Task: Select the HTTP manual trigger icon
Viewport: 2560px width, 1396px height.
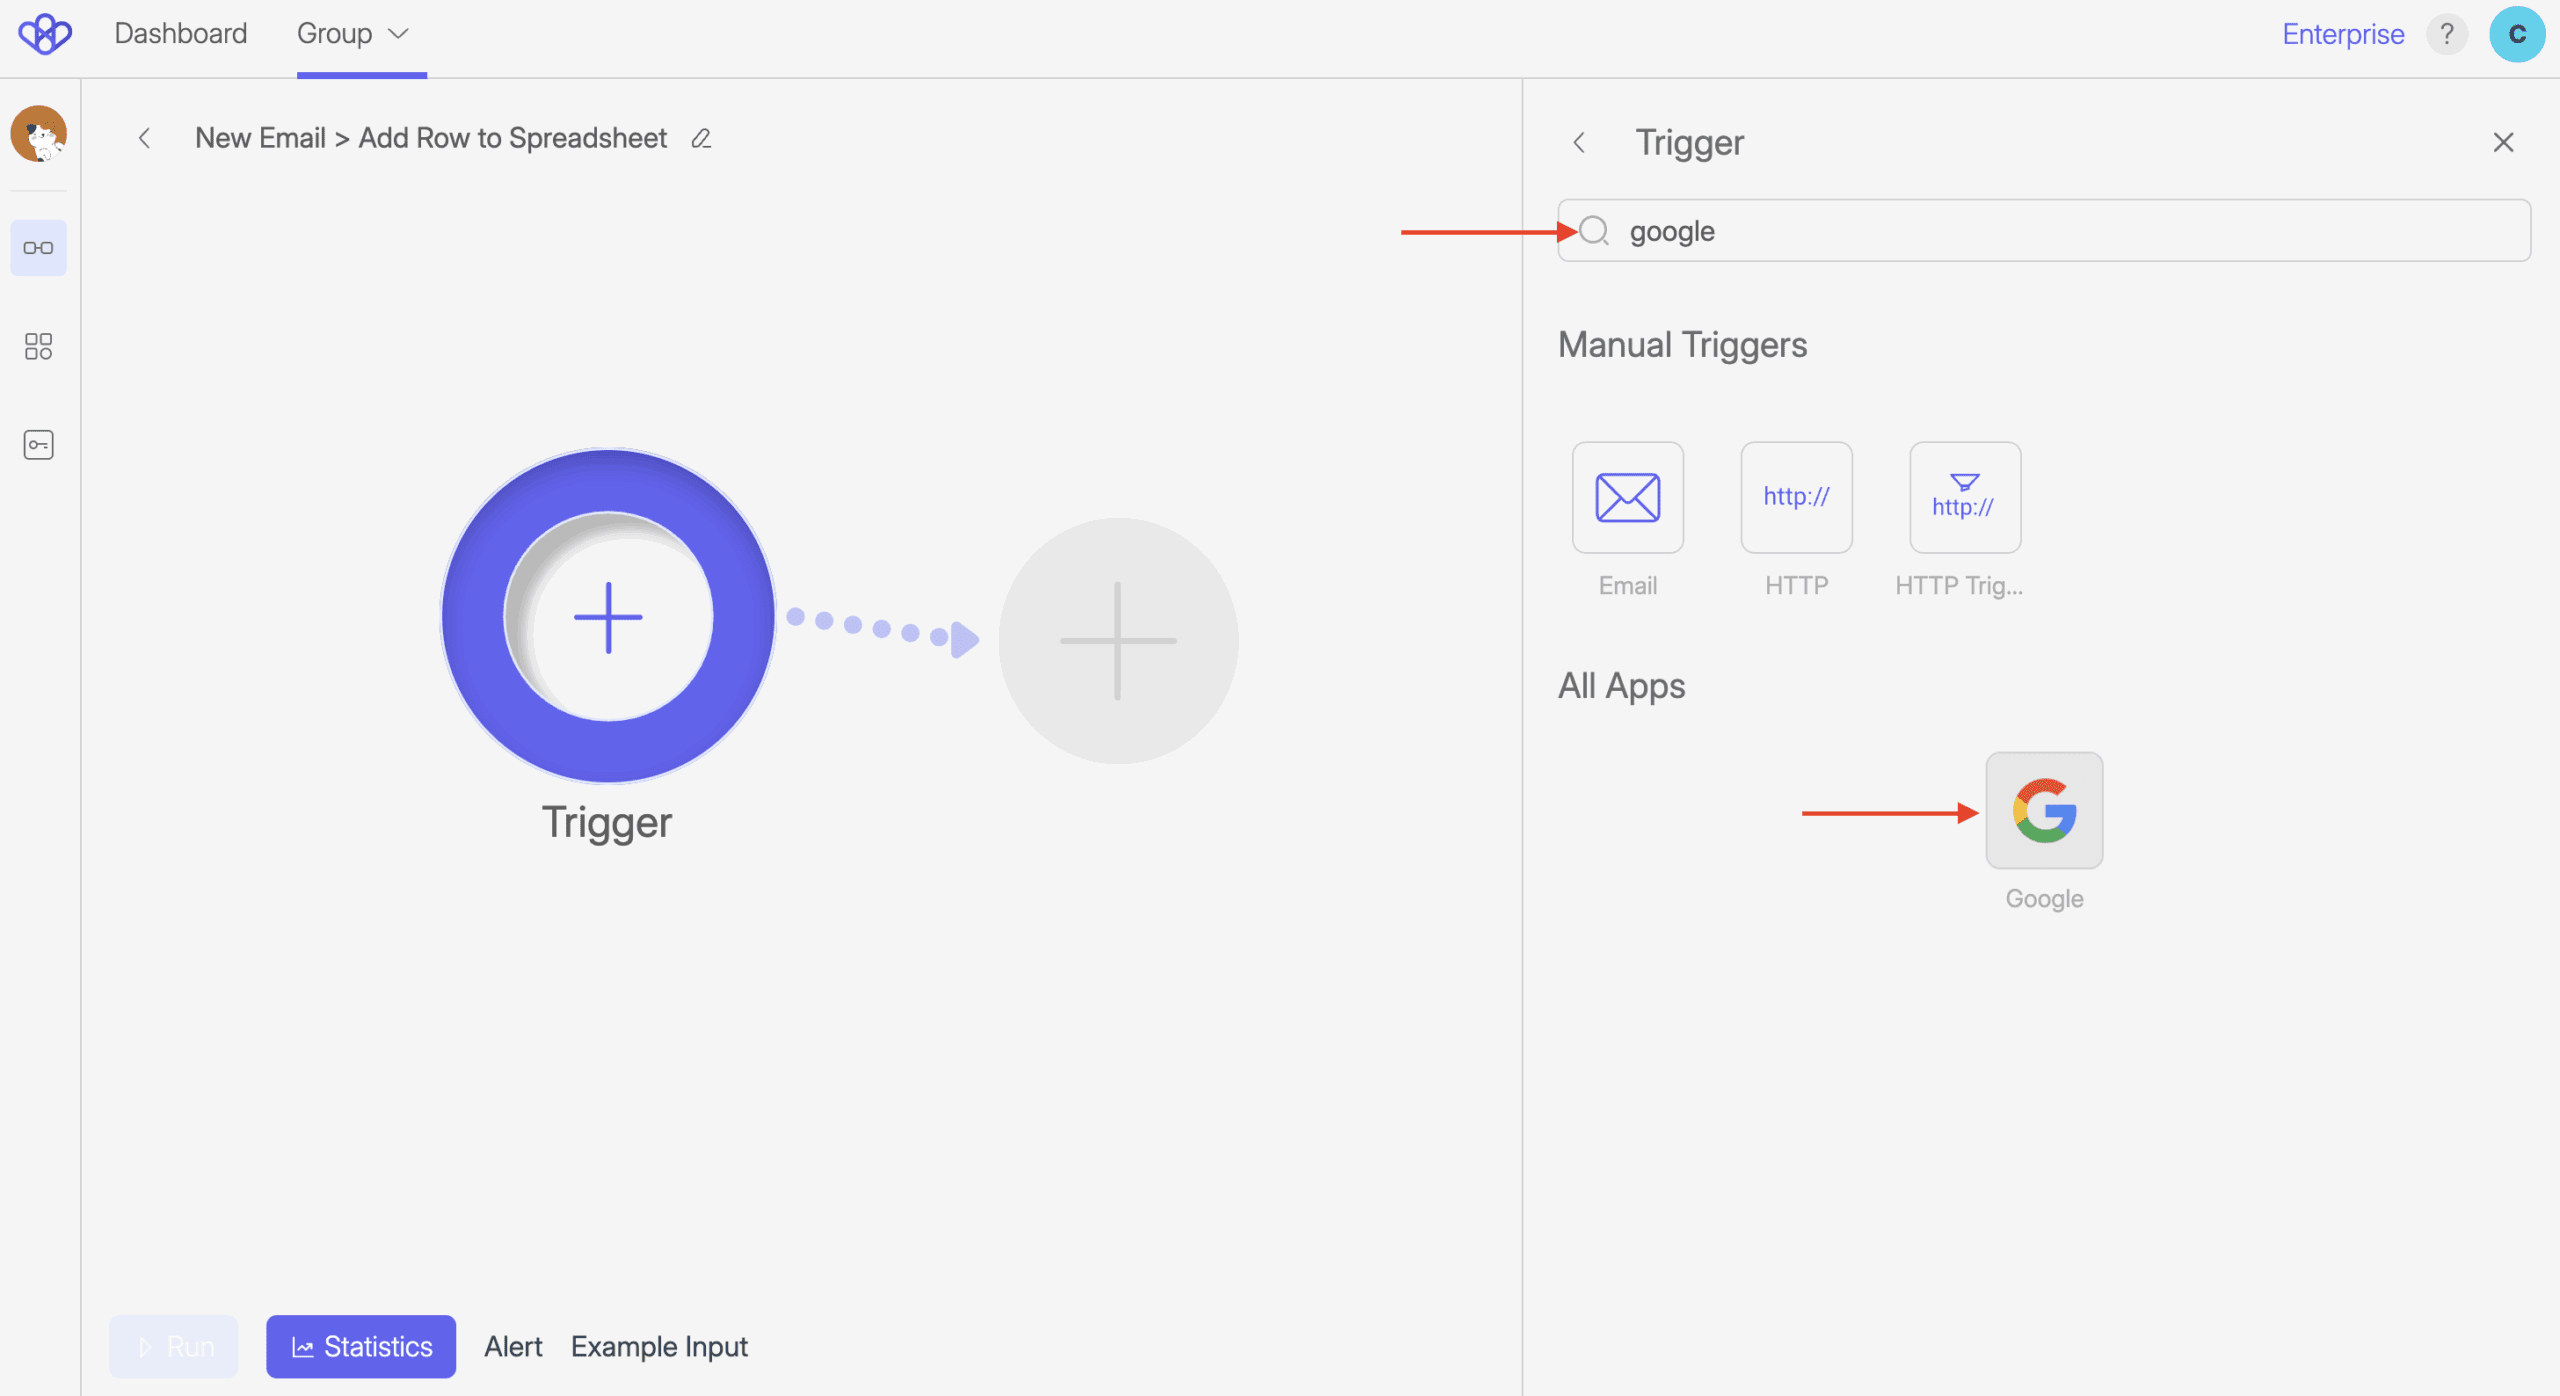Action: pos(1796,497)
